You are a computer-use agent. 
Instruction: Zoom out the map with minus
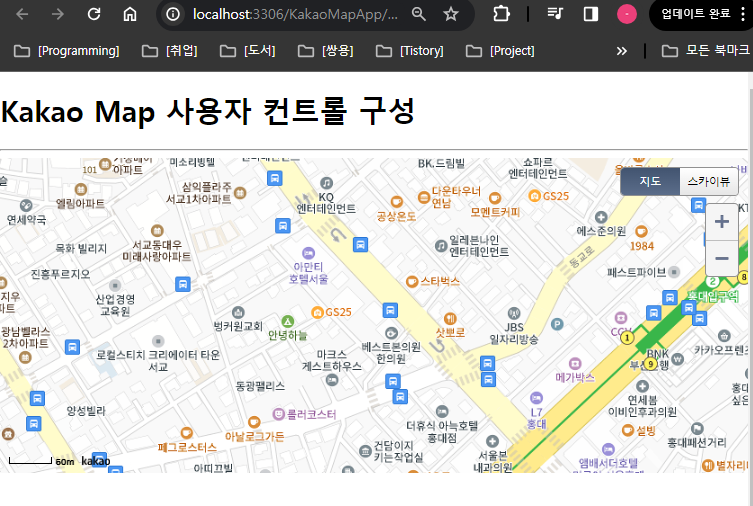722,258
